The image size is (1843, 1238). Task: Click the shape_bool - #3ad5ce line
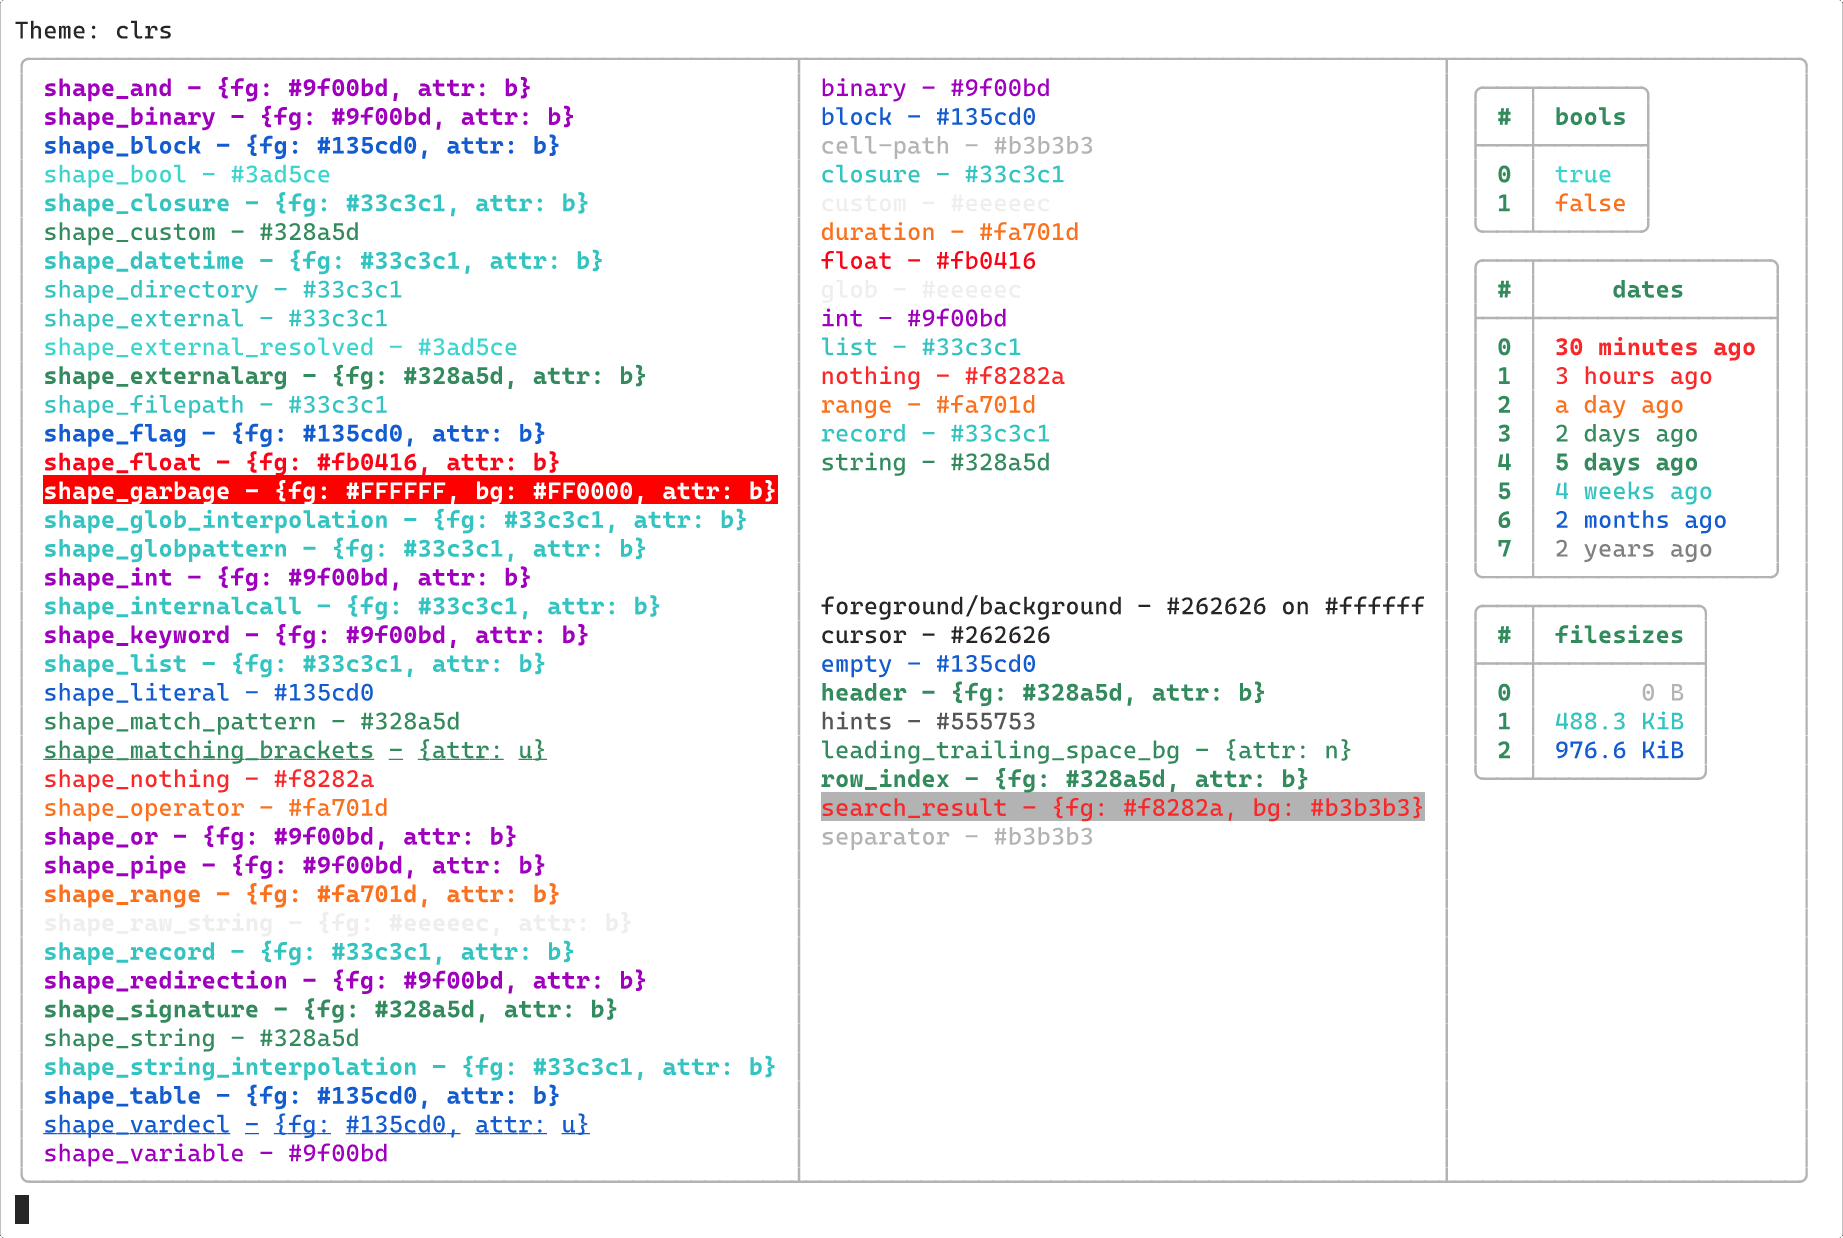187,175
